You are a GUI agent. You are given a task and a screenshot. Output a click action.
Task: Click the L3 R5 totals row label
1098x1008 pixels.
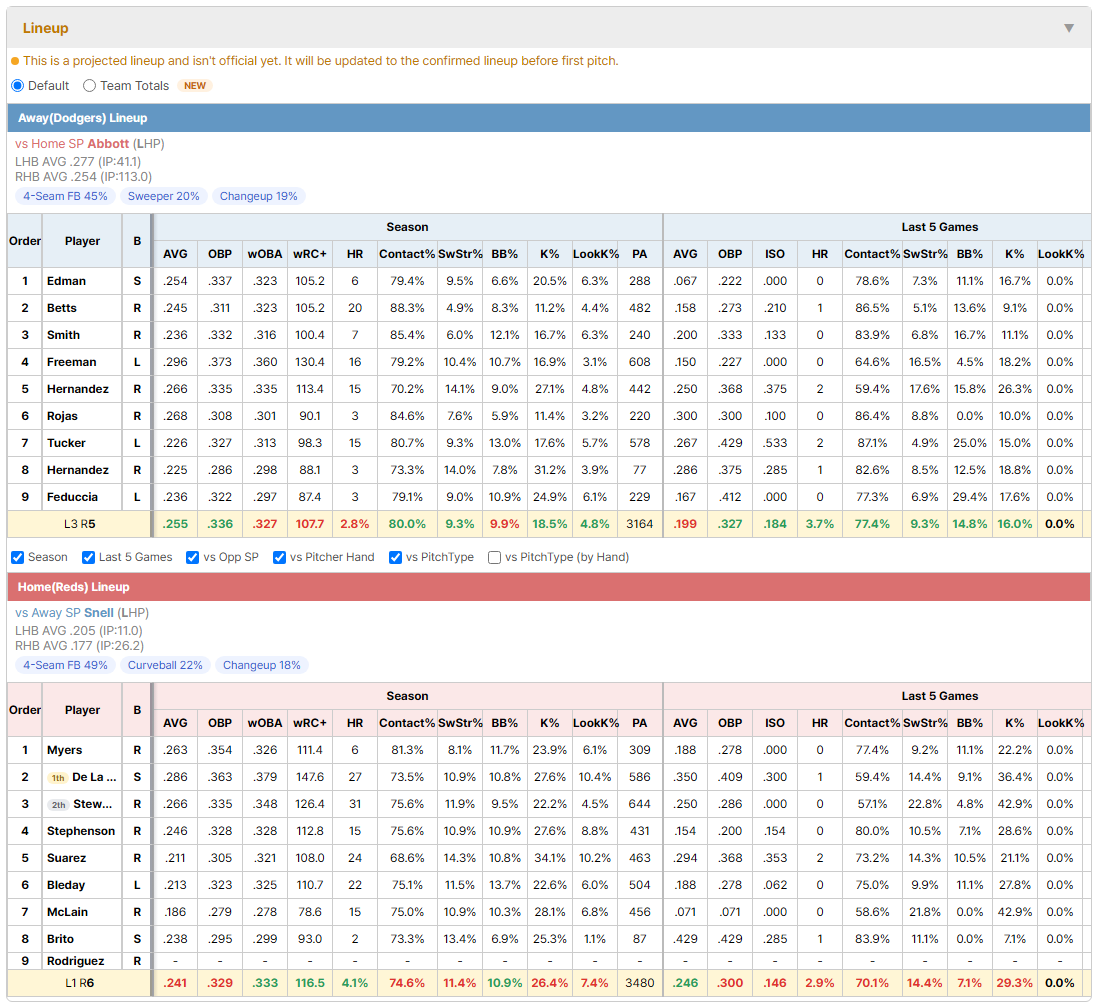79,524
